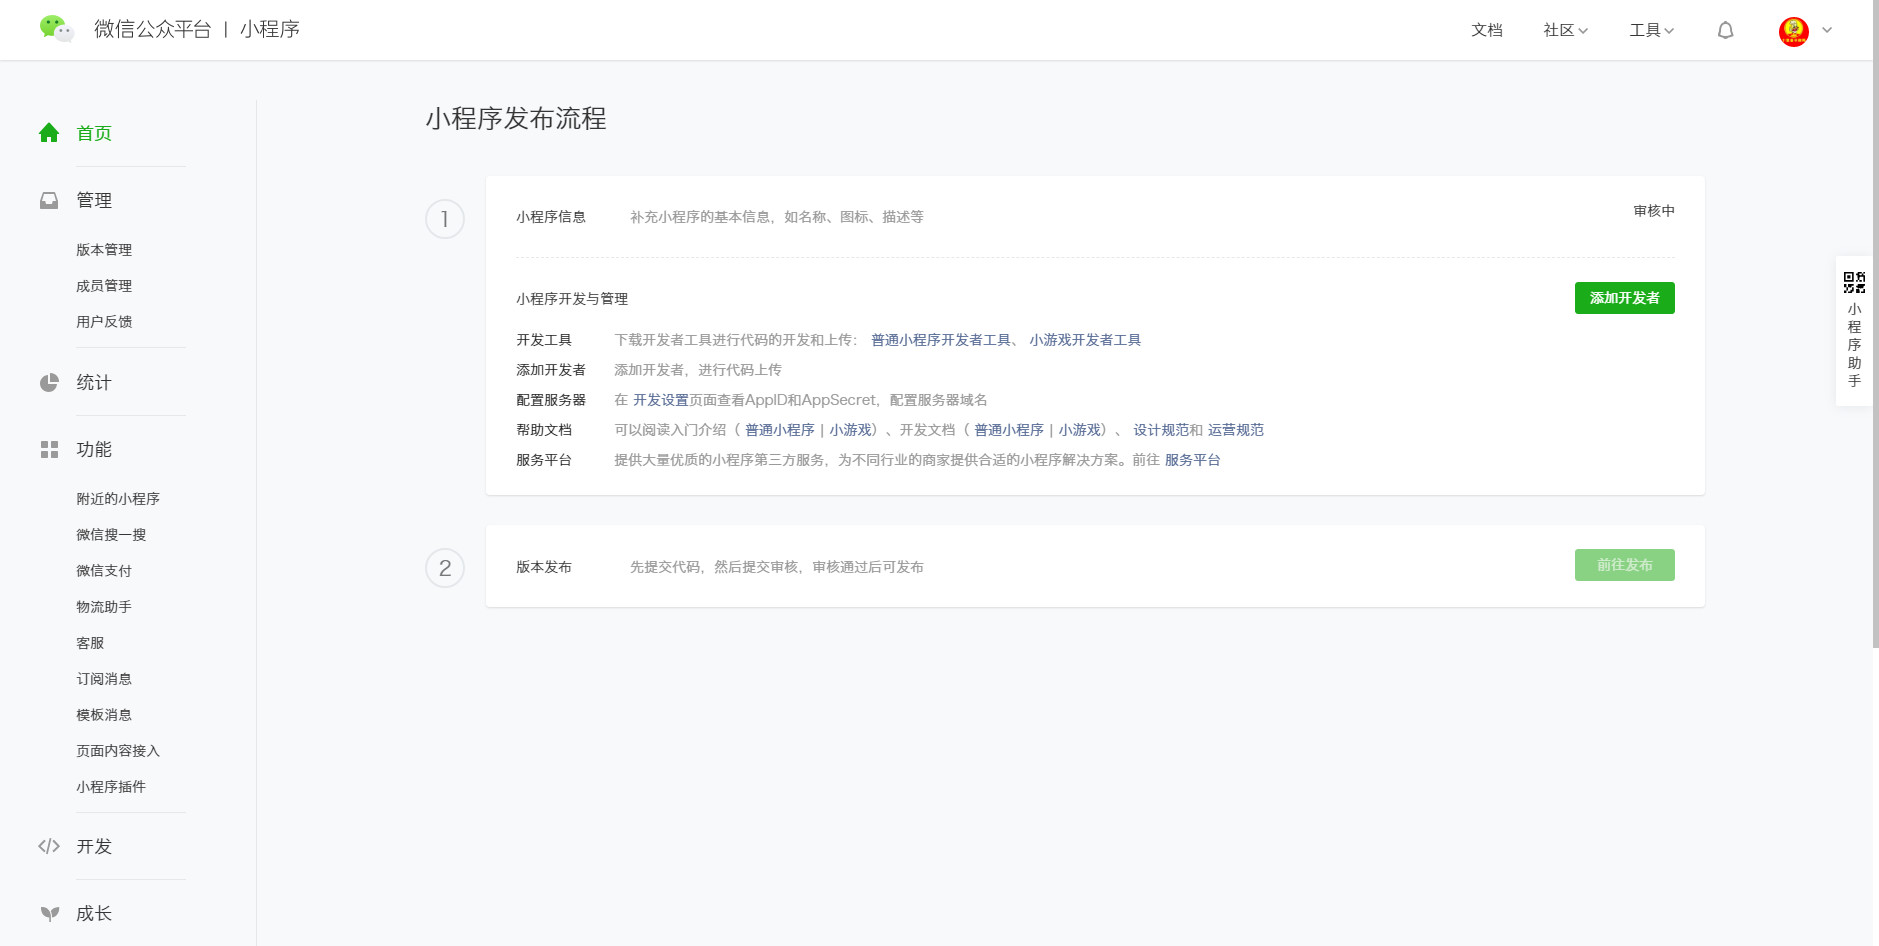Open 用户反馈 in the sidebar

point(104,322)
